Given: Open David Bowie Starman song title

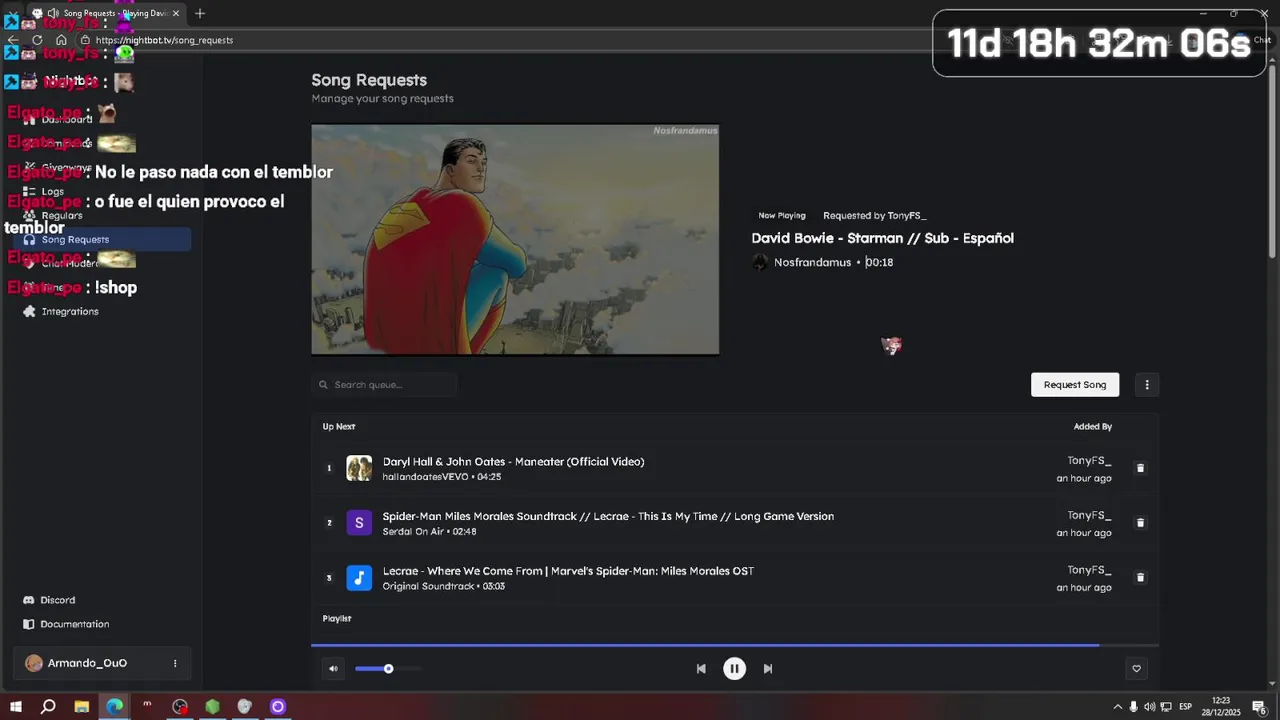Looking at the screenshot, I should tap(882, 238).
